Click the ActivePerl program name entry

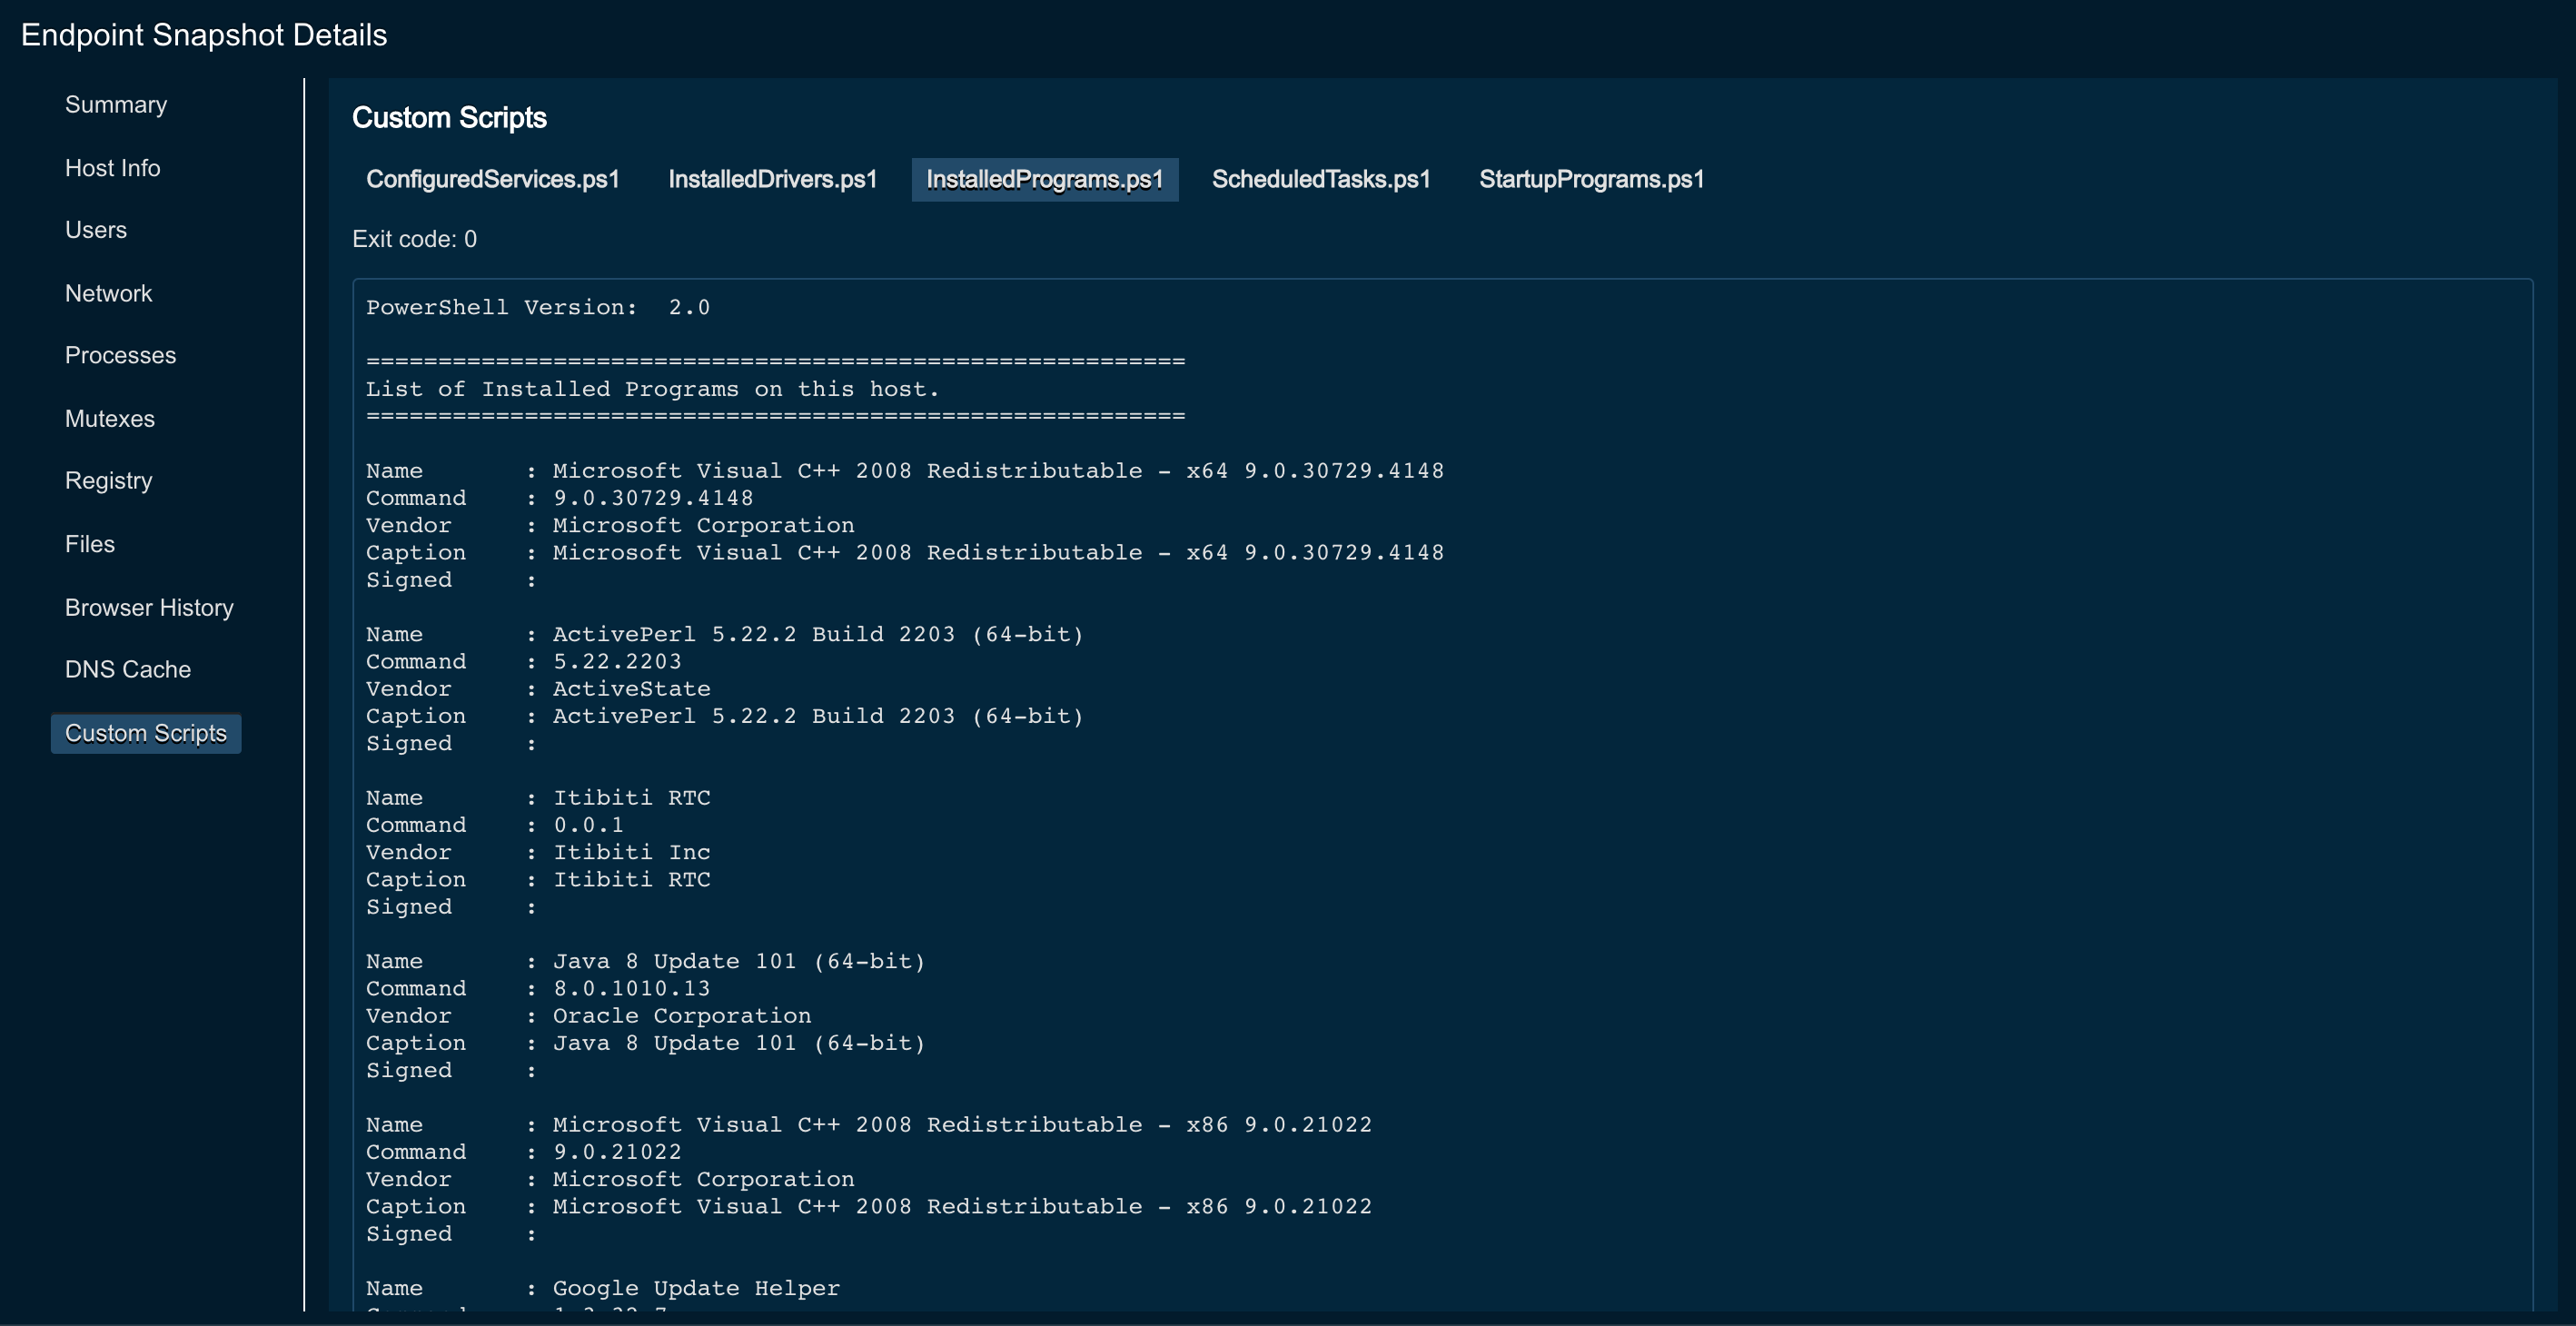click(817, 635)
